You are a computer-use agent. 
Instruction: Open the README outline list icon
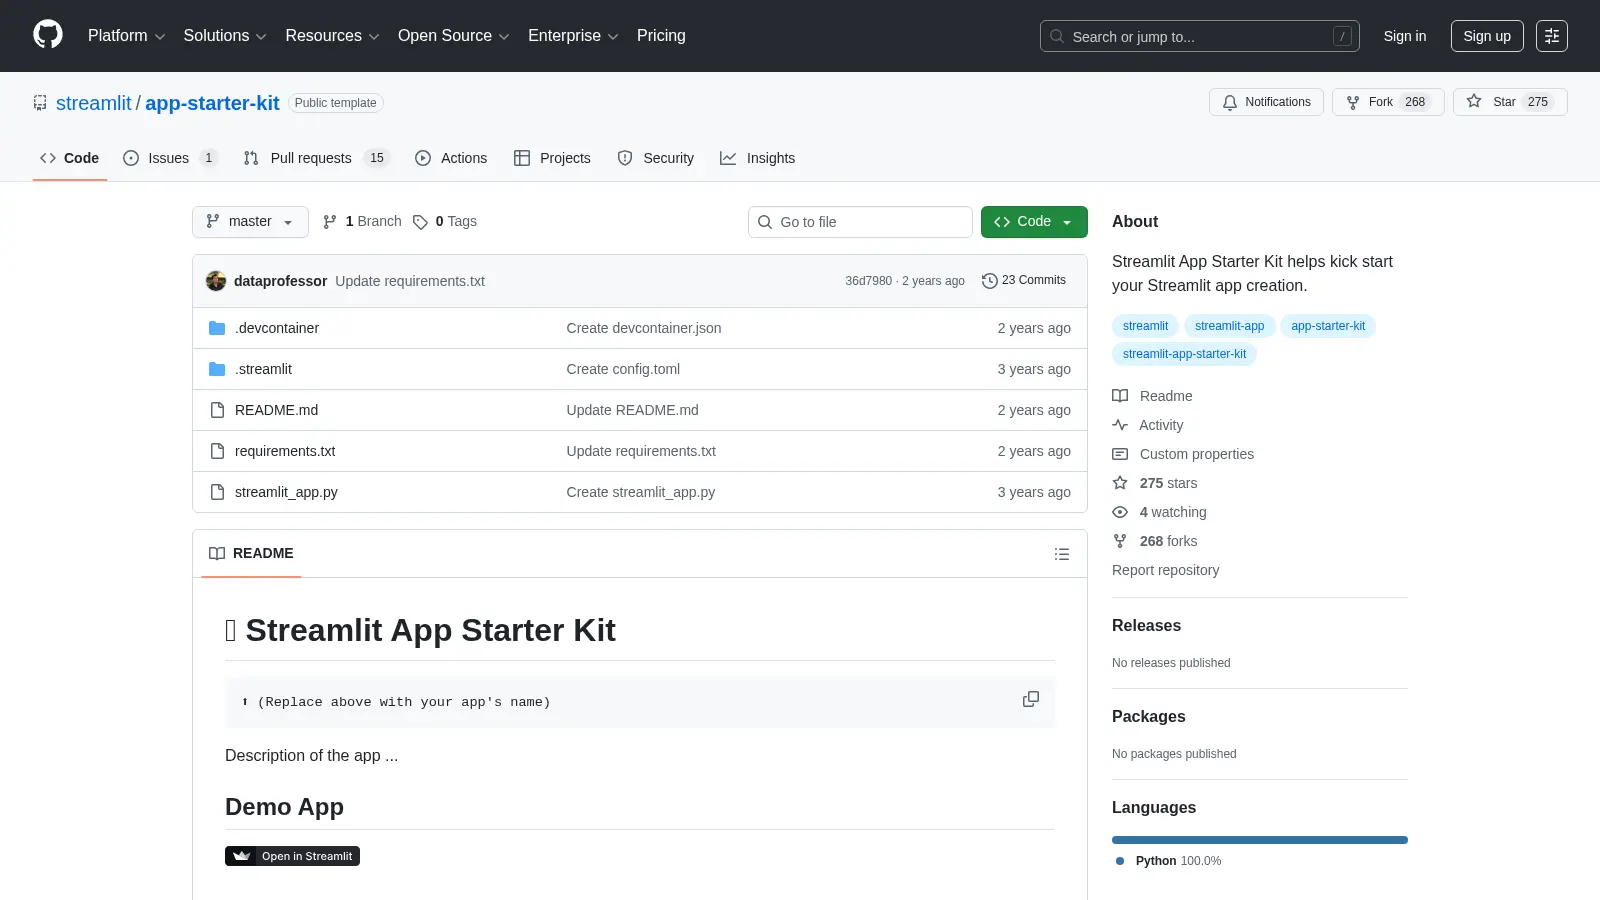(1062, 554)
